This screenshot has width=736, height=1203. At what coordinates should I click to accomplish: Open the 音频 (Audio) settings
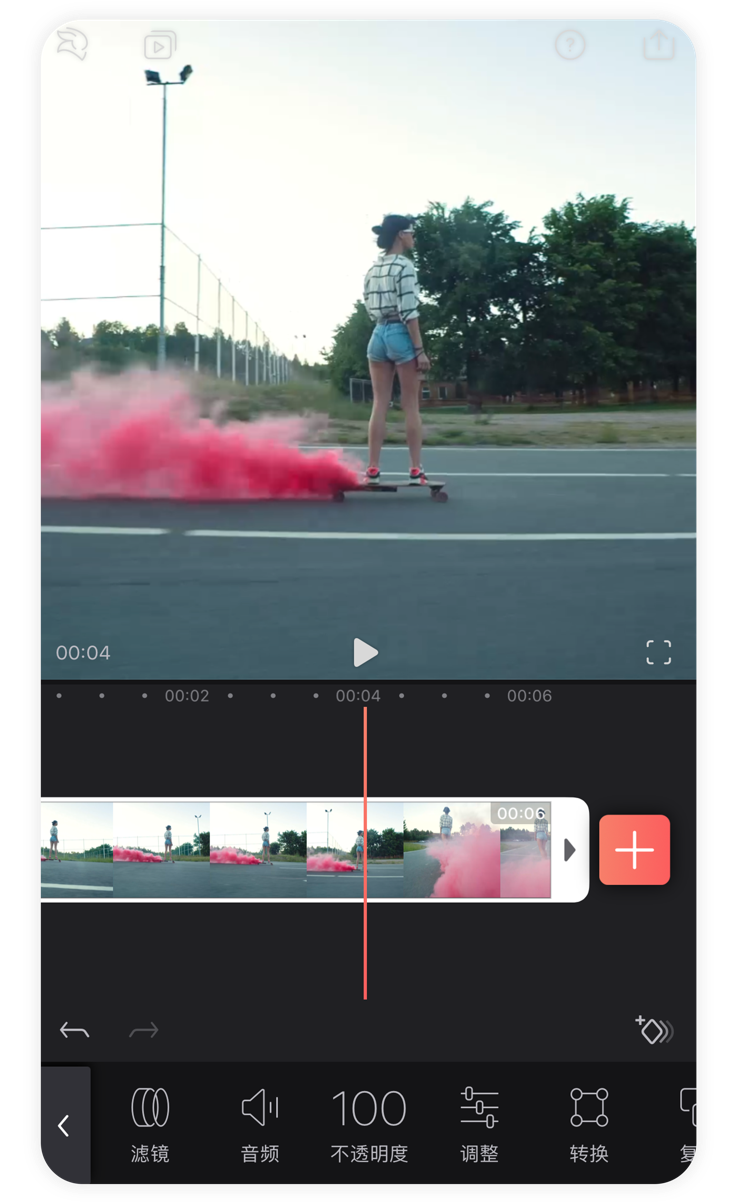coord(260,1124)
